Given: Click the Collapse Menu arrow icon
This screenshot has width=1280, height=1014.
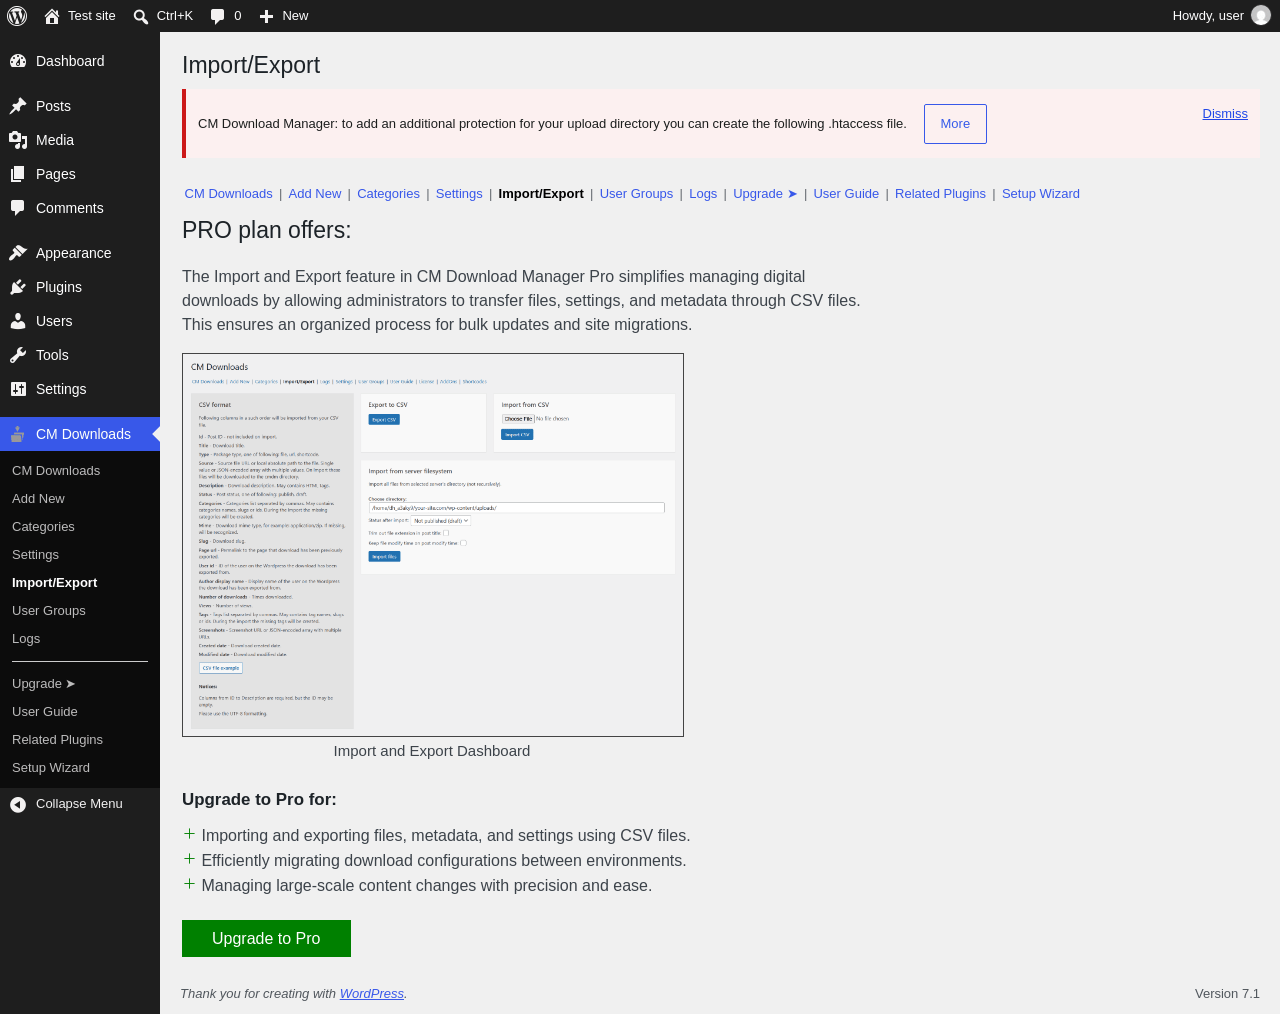Looking at the screenshot, I should (x=18, y=804).
